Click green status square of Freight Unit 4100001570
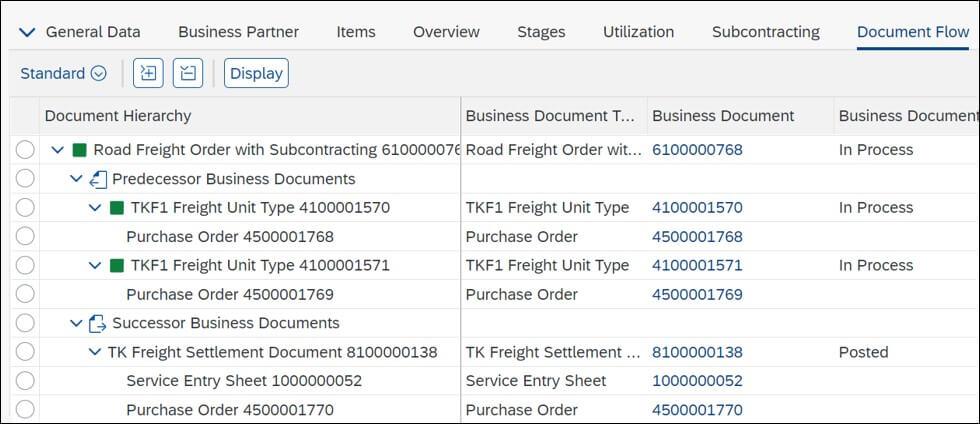 click(117, 208)
